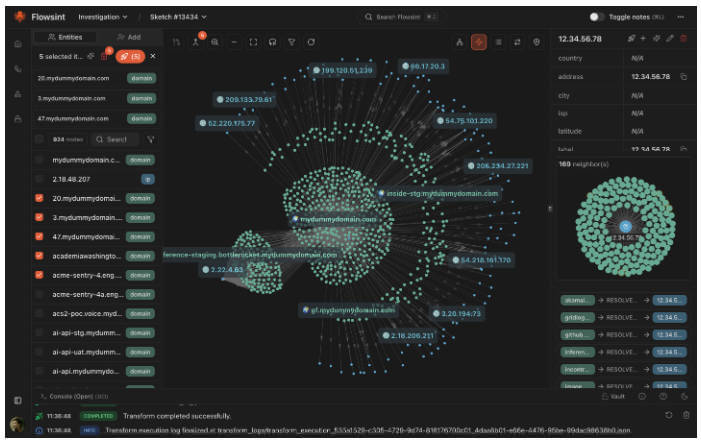Click the zoom out minus toolbar icon

point(234,42)
